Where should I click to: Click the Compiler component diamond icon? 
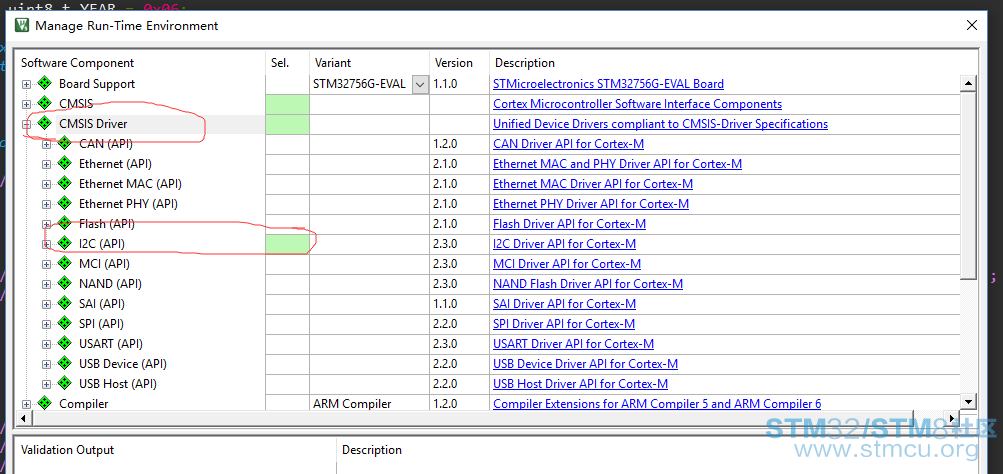(x=44, y=403)
